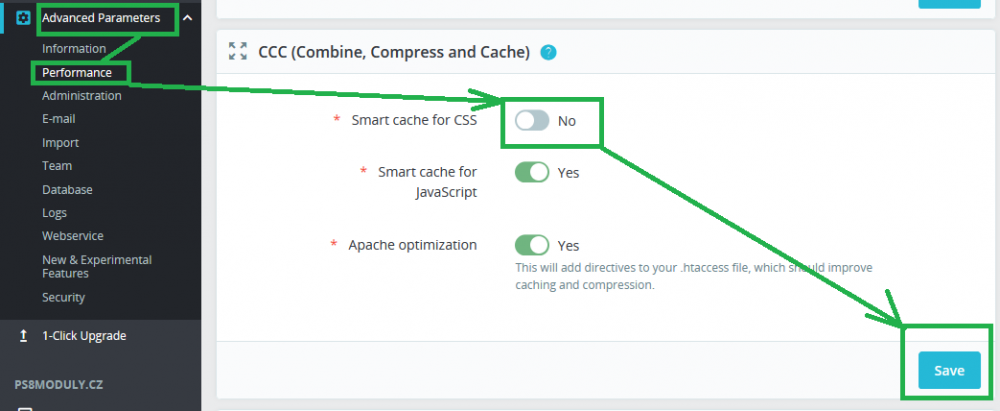The height and width of the screenshot is (411, 1000).
Task: Turn off Apache optimization switch
Action: pyautogui.click(x=532, y=245)
